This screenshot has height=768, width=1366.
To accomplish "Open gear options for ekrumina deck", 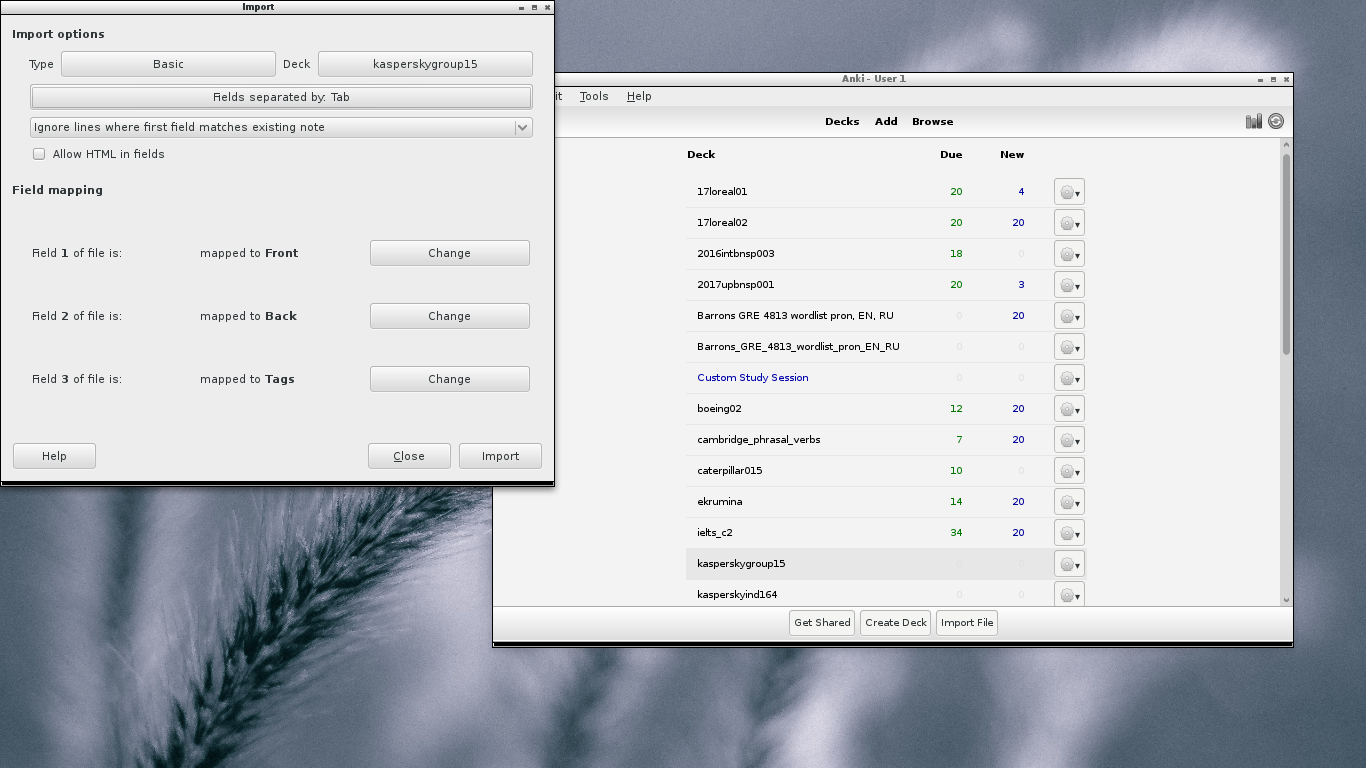I will (1069, 502).
